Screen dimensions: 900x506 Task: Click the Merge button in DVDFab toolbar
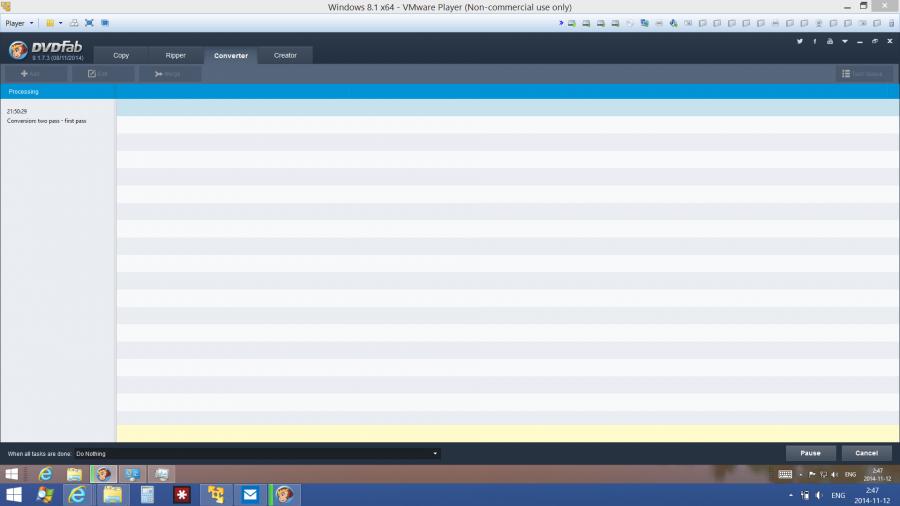(x=169, y=74)
